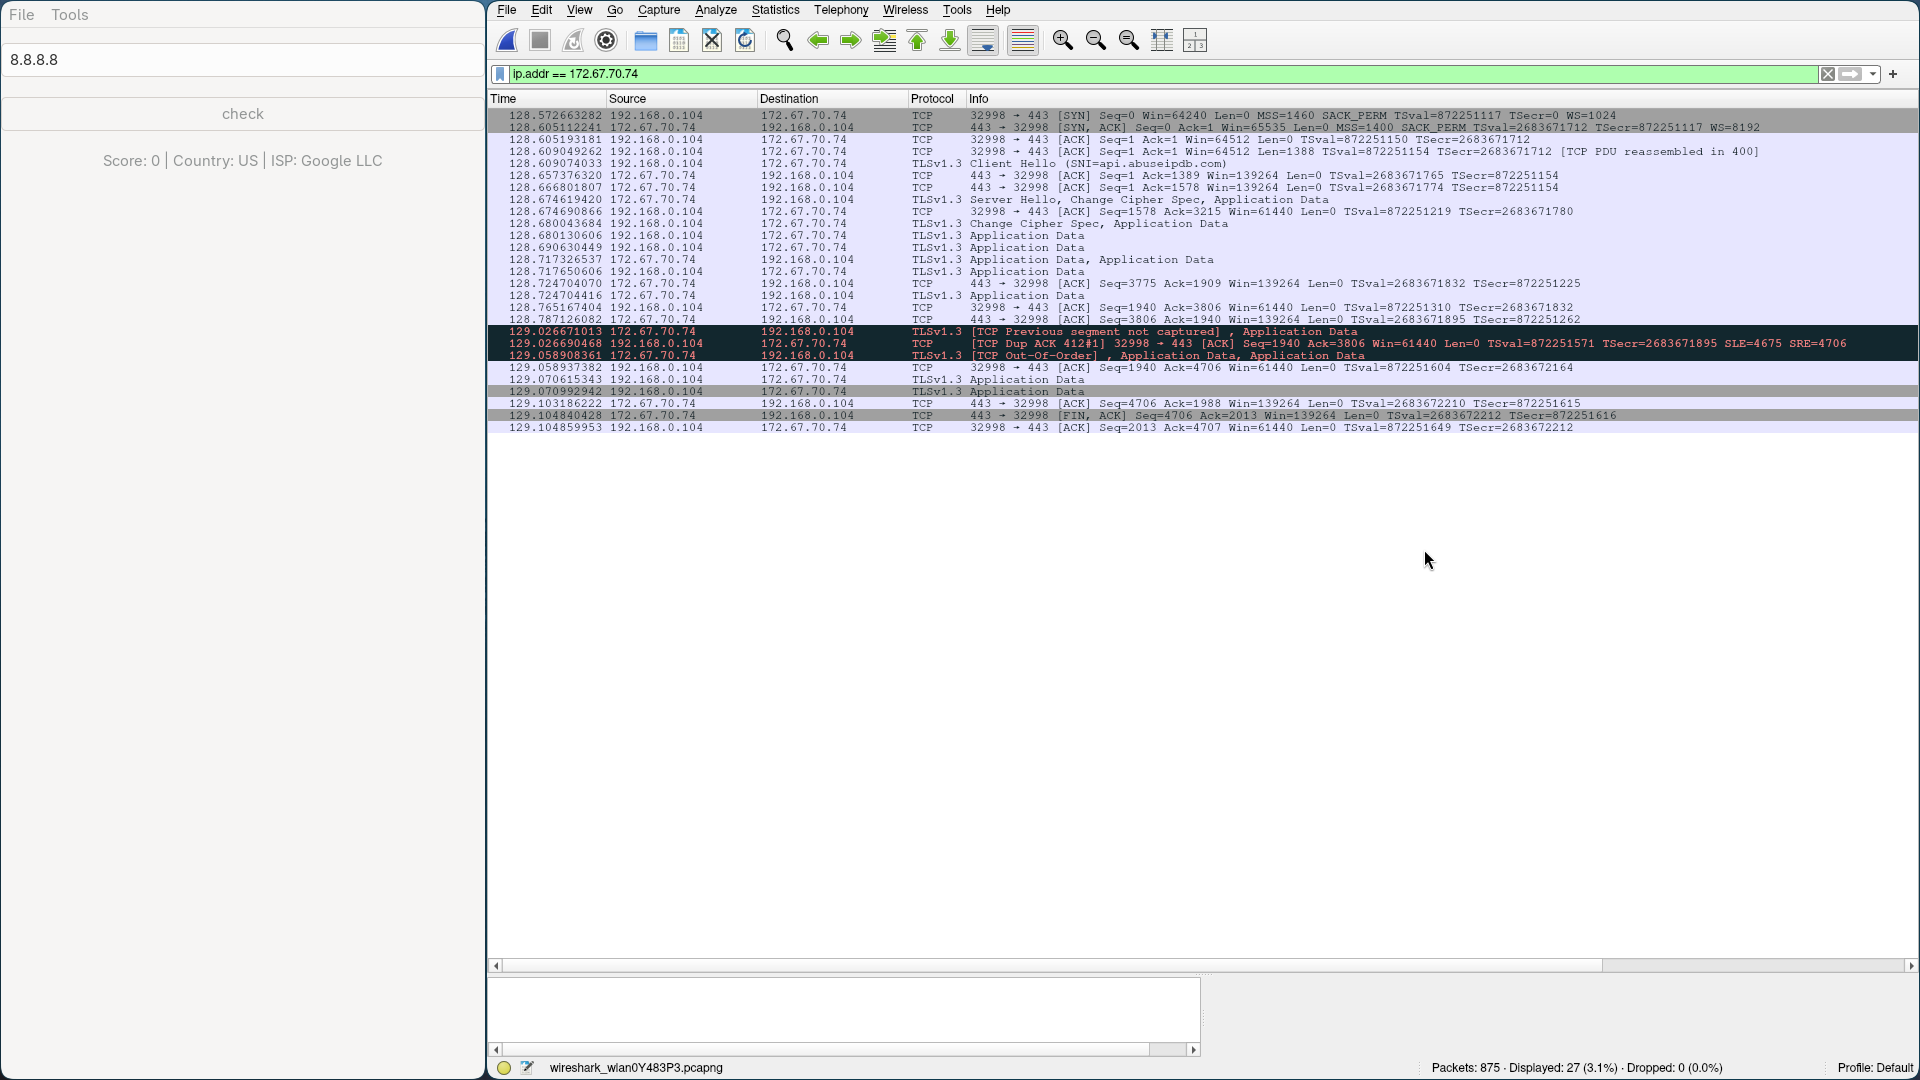Open the Statistics menu

[x=775, y=10]
